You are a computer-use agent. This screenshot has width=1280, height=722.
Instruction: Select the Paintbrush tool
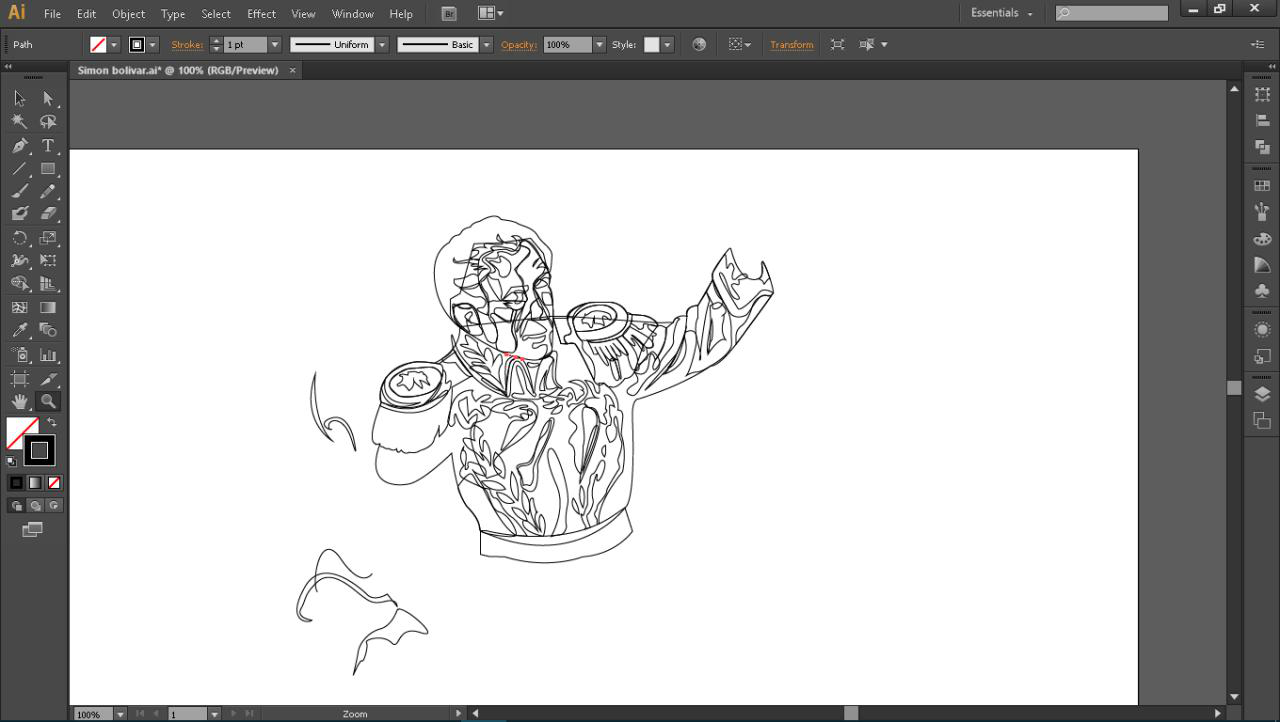pos(19,192)
